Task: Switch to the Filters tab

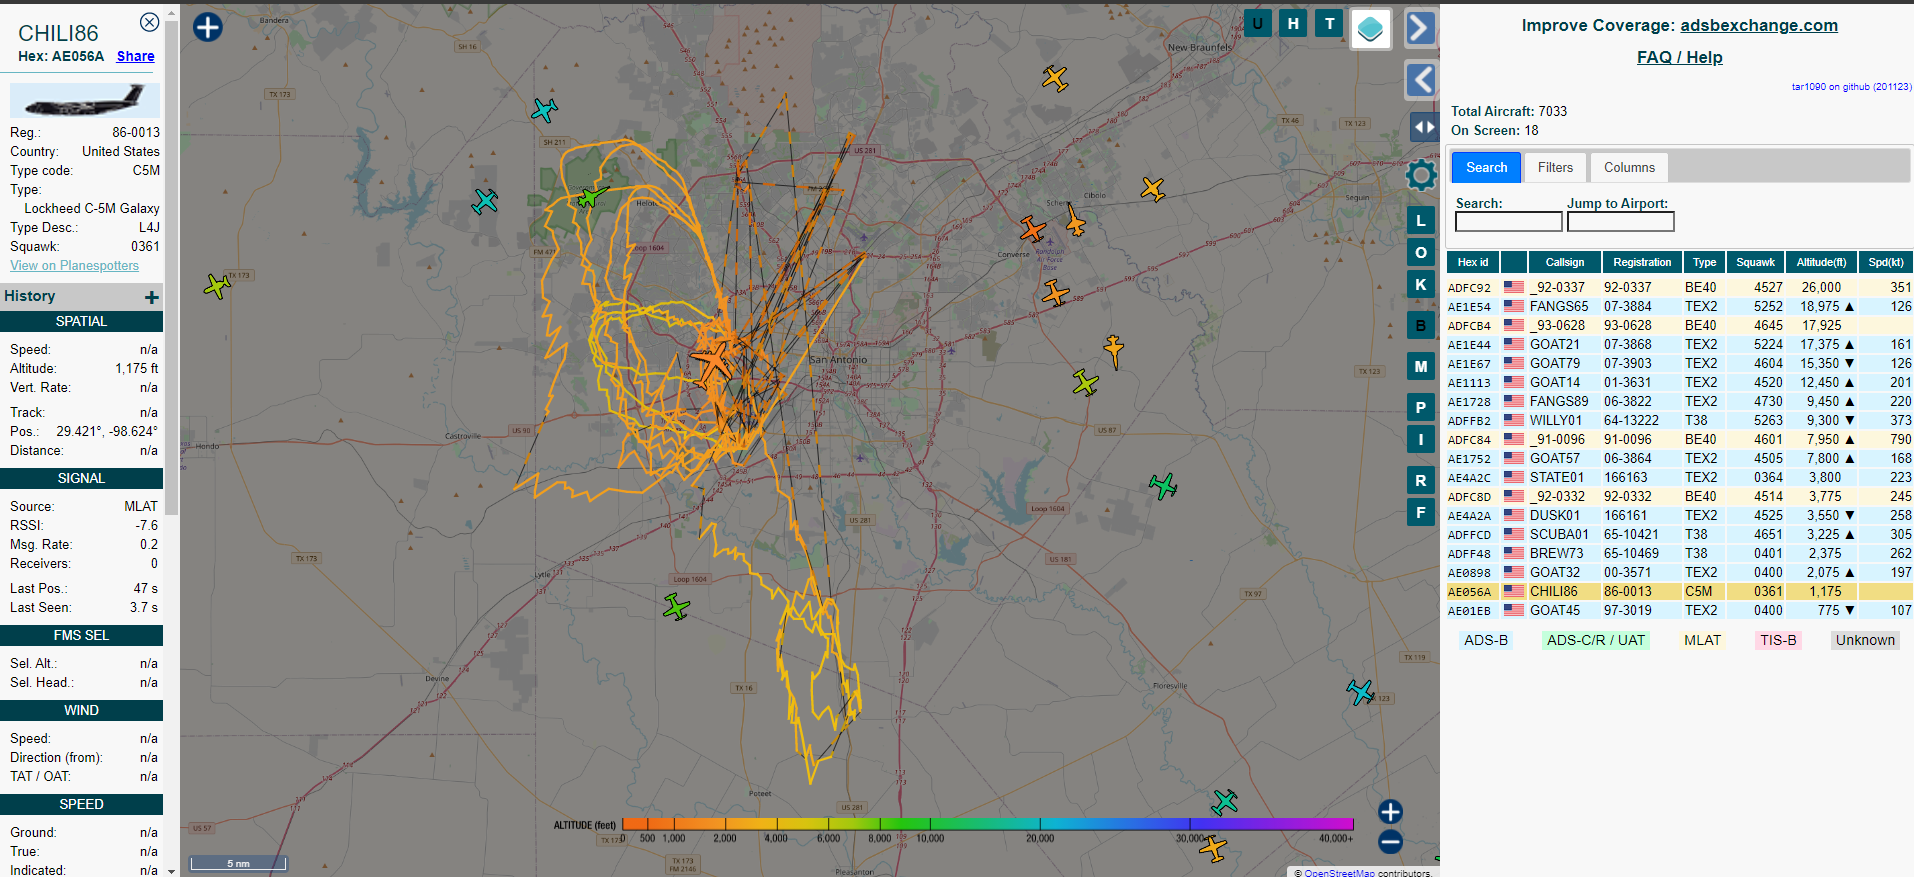Action: coord(1555,167)
